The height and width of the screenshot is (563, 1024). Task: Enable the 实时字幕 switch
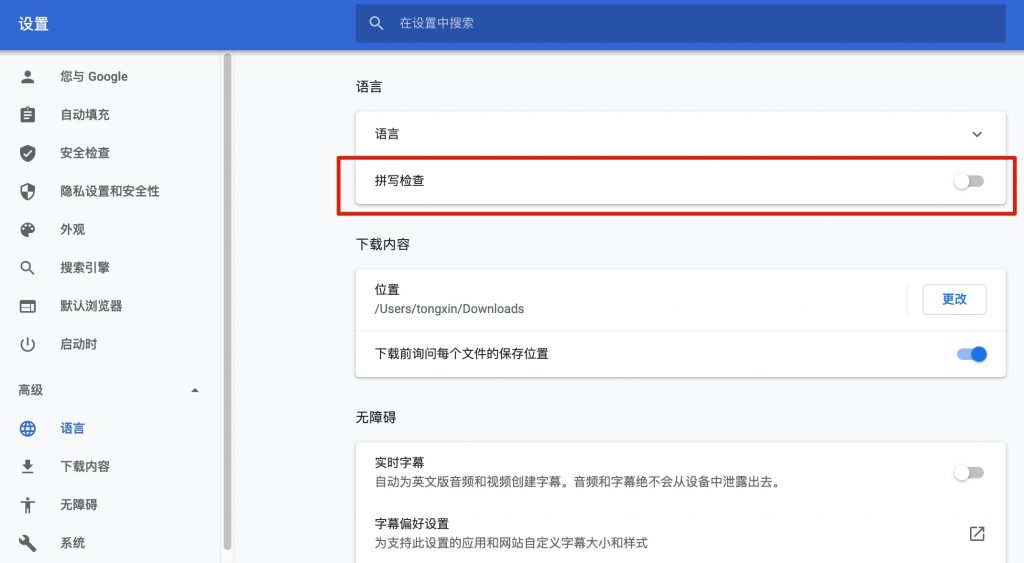pos(968,473)
